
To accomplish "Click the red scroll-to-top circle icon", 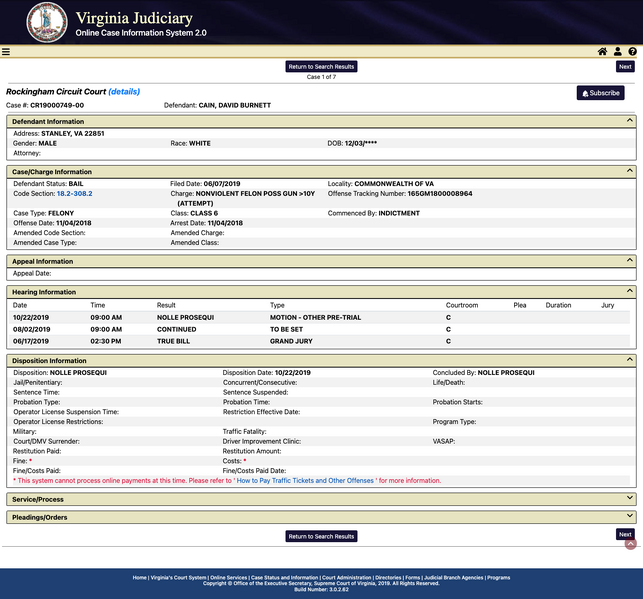I will [x=631, y=544].
